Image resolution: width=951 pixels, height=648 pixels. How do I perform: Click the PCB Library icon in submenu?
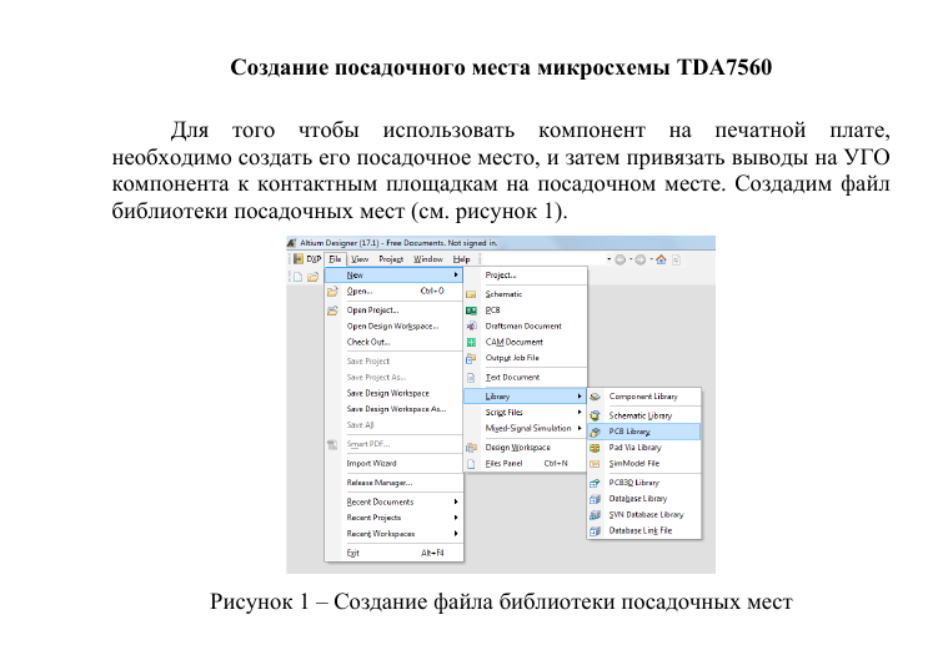click(x=595, y=432)
